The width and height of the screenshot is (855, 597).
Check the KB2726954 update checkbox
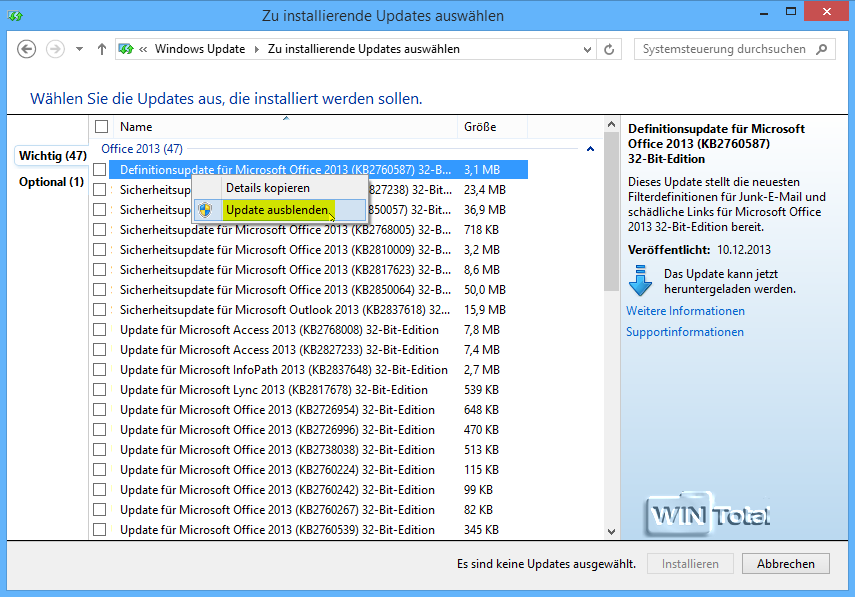pos(99,409)
